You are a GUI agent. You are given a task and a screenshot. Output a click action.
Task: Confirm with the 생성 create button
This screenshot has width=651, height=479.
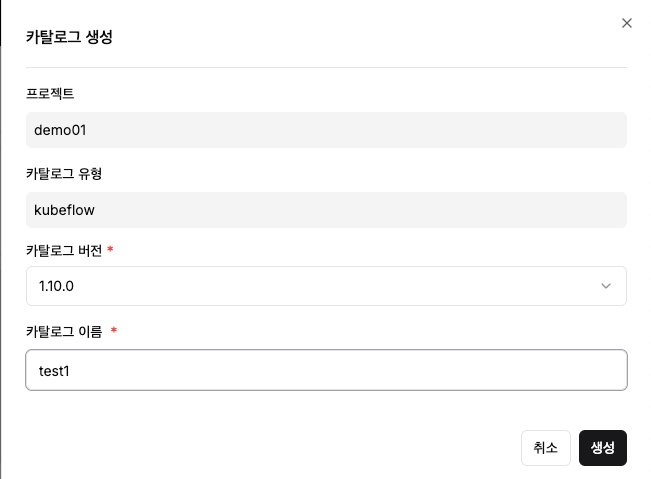[603, 447]
